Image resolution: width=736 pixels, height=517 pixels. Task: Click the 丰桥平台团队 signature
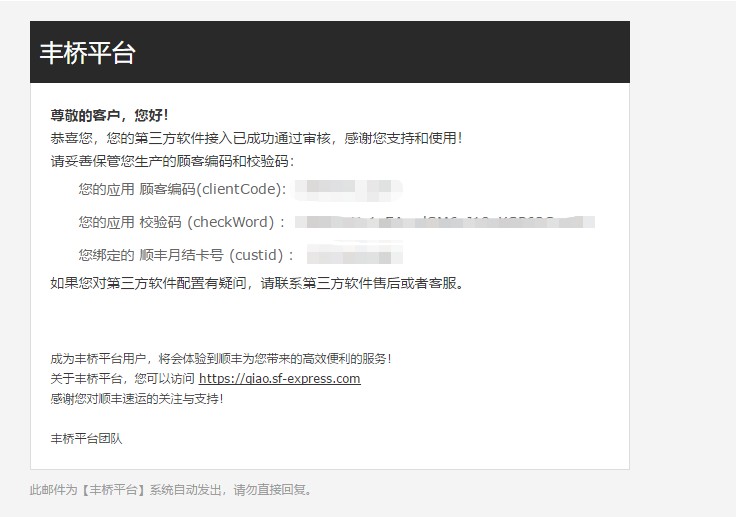[x=86, y=438]
